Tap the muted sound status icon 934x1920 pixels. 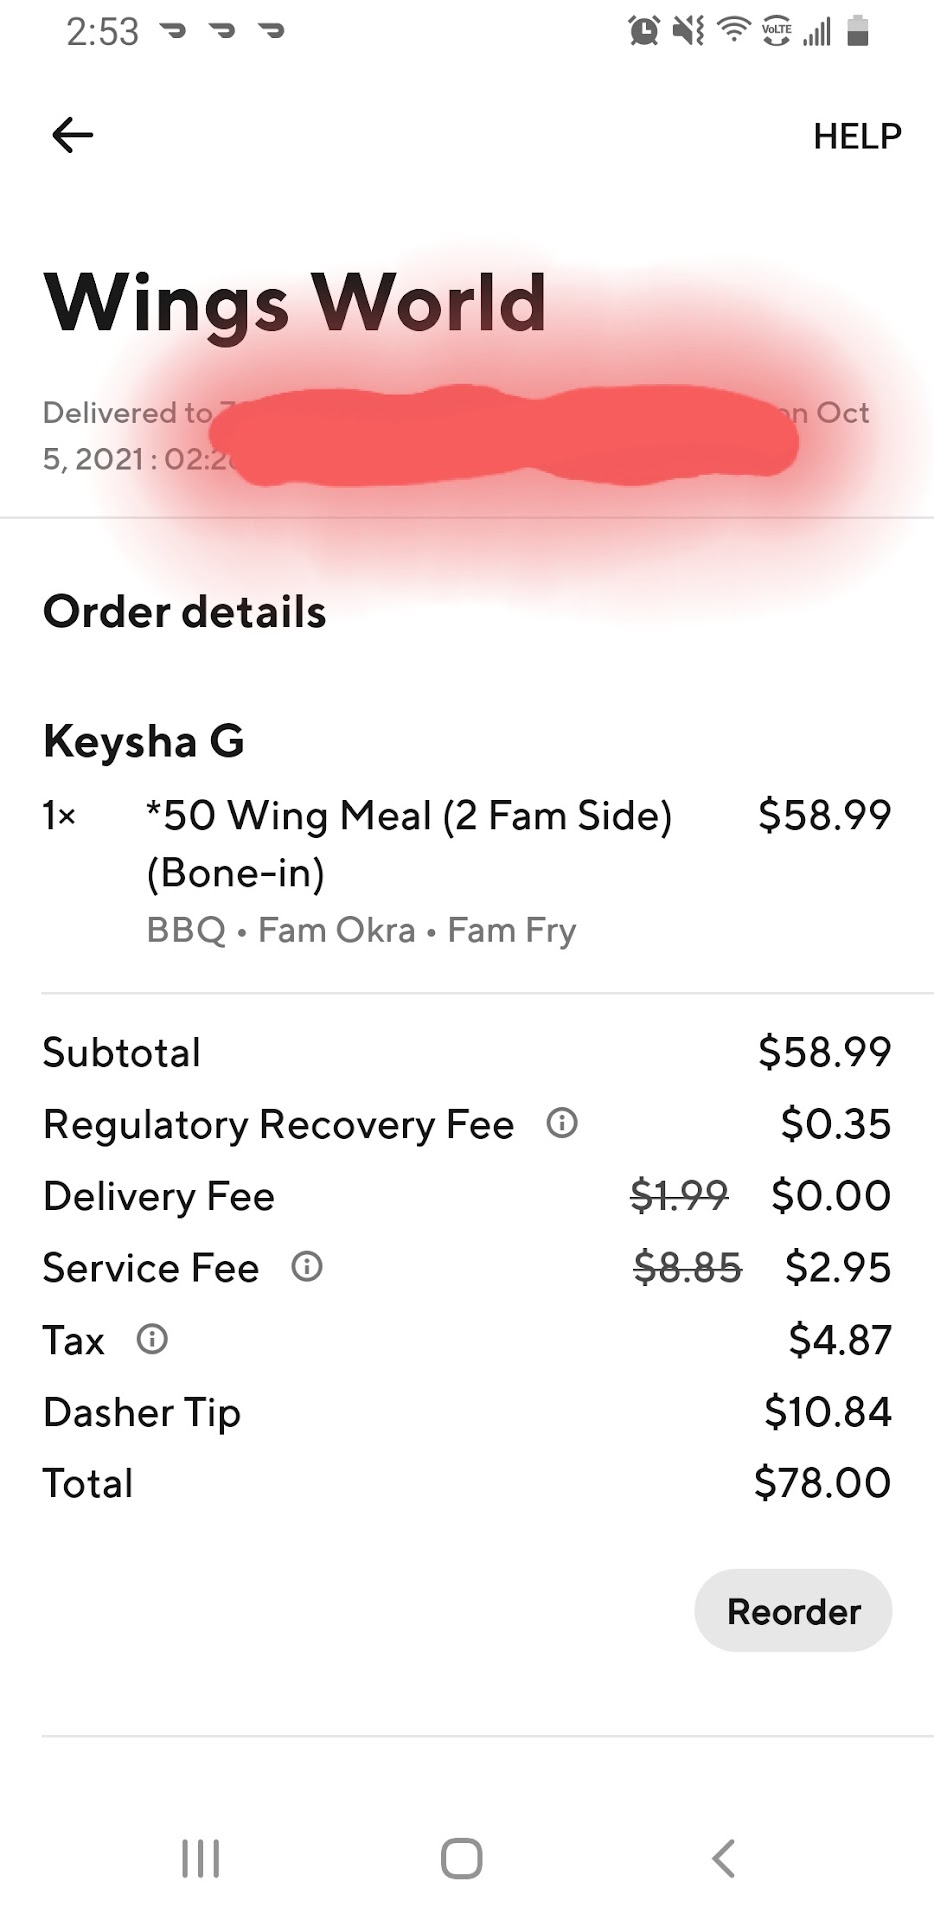[688, 32]
